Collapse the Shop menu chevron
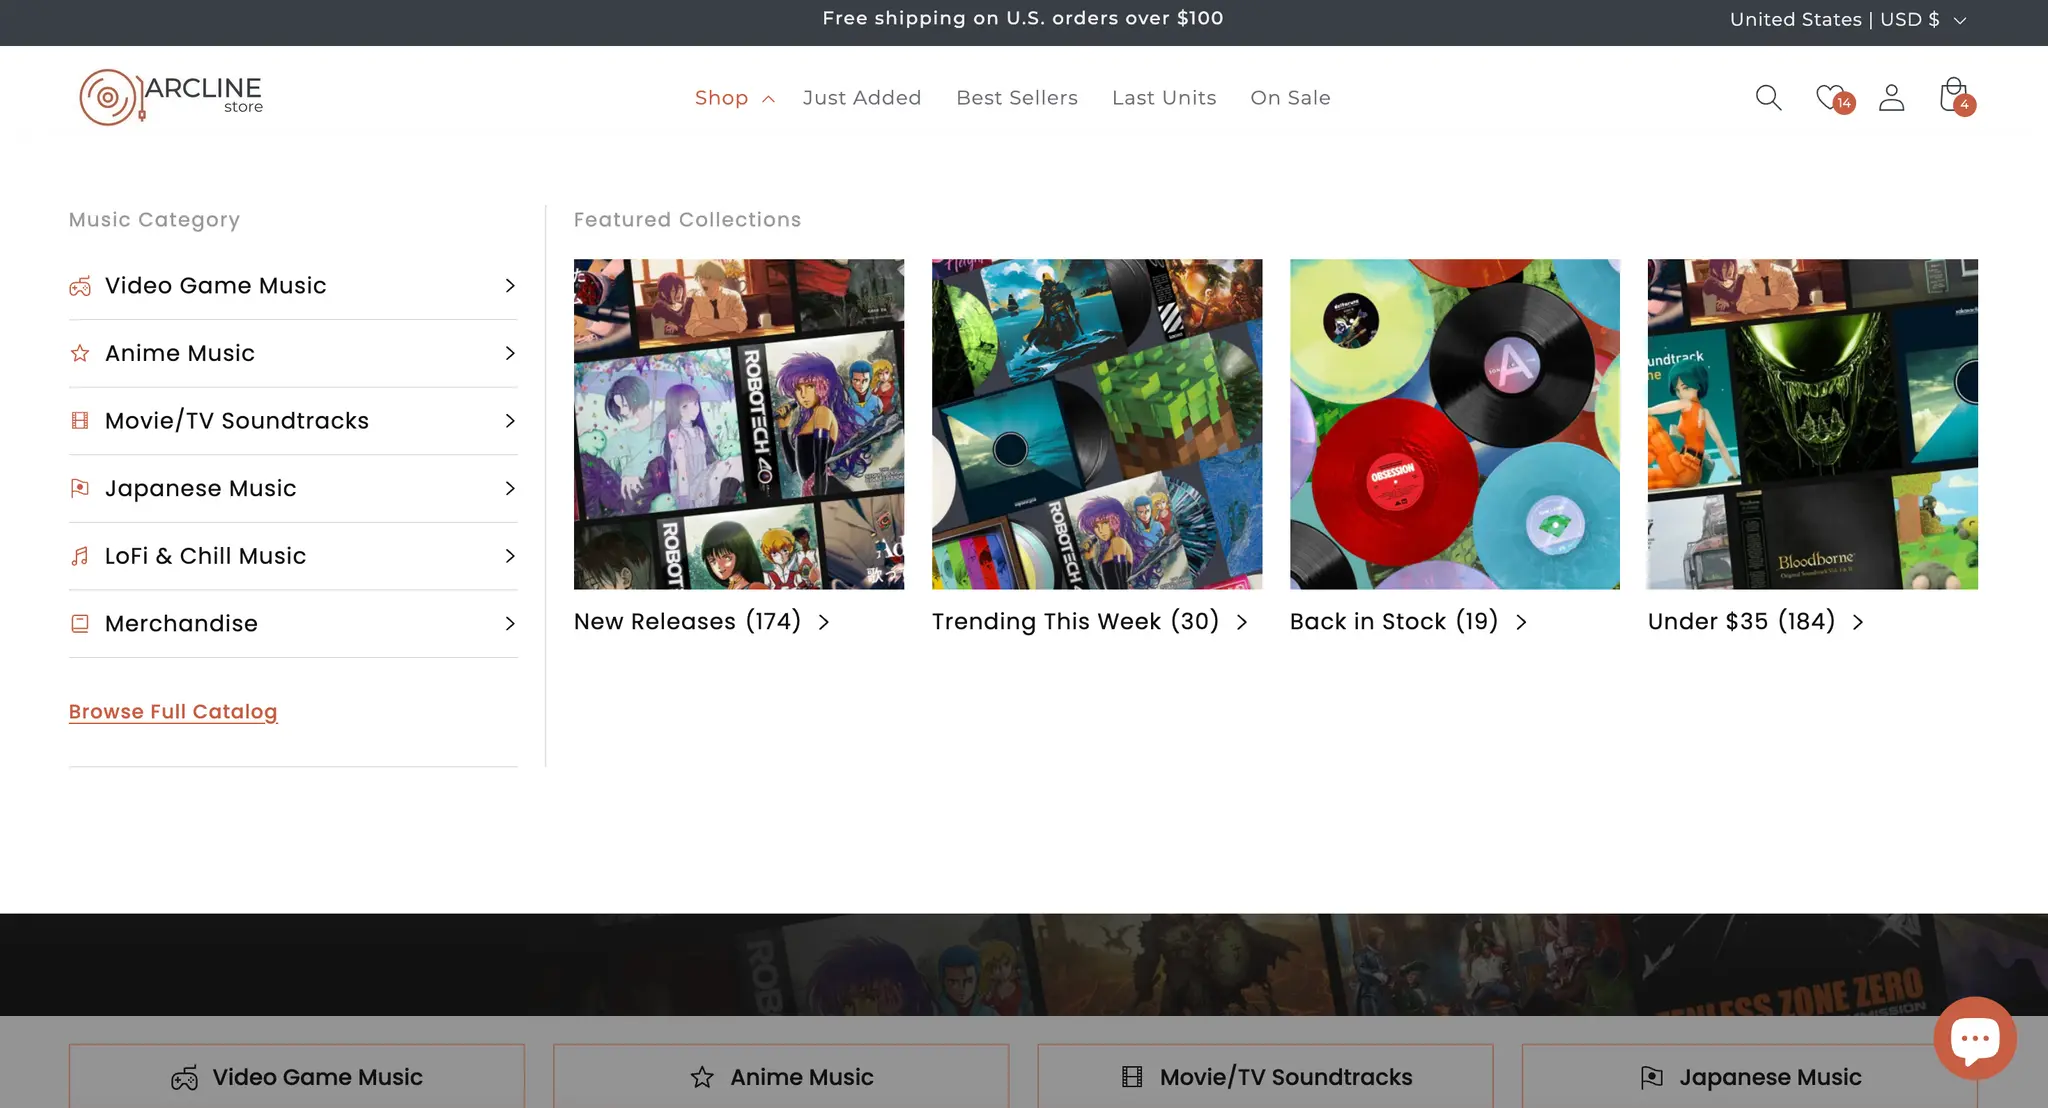The image size is (2048, 1108). point(768,99)
